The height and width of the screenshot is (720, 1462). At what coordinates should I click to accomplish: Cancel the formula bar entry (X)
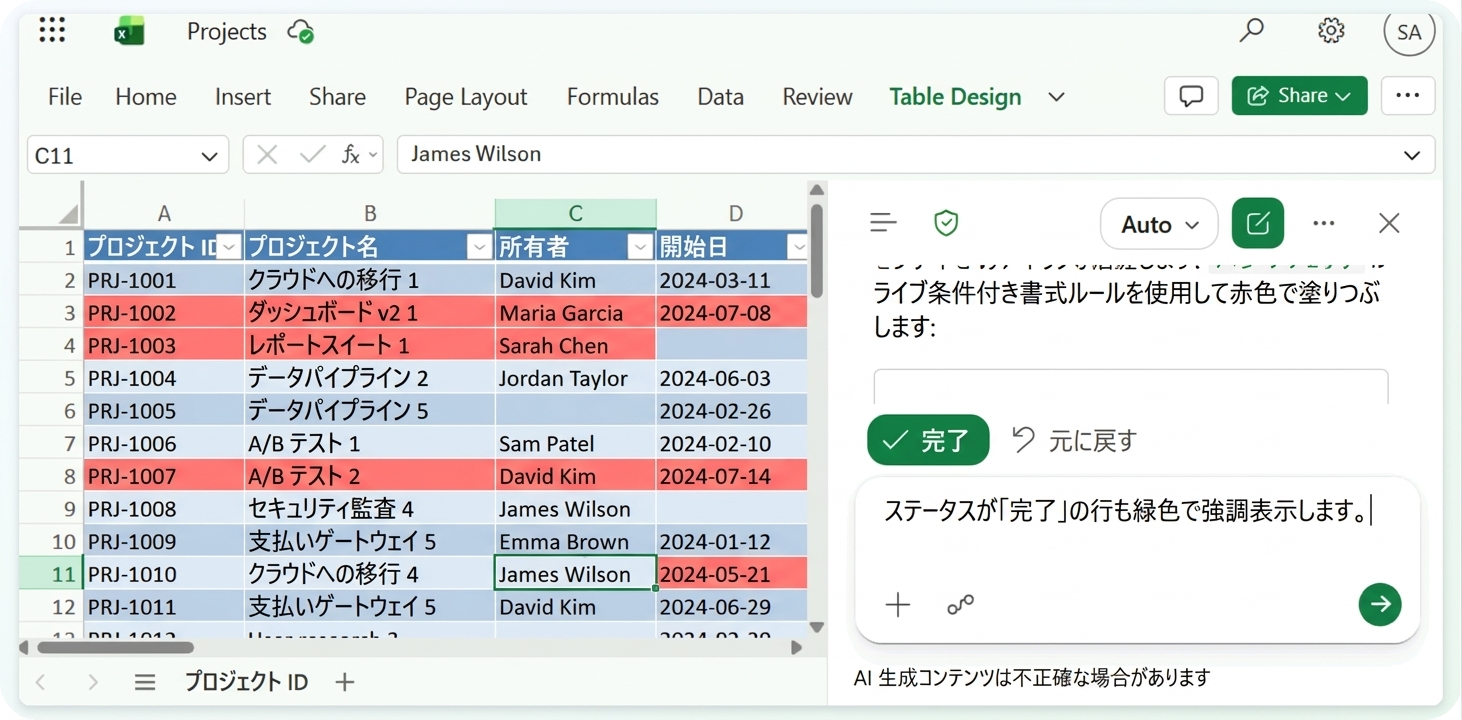tap(267, 155)
